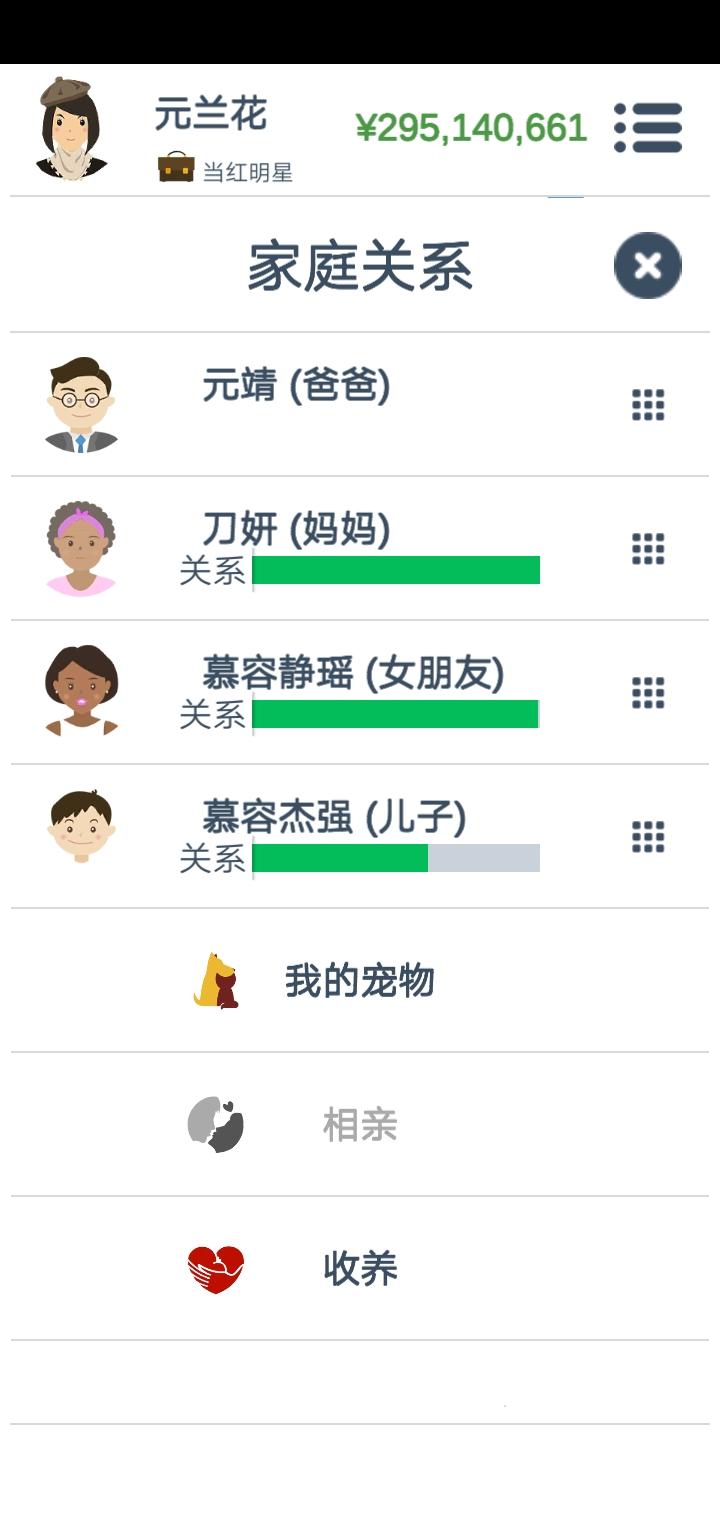Open the hamburger main menu
The image size is (720, 1520).
coord(648,128)
